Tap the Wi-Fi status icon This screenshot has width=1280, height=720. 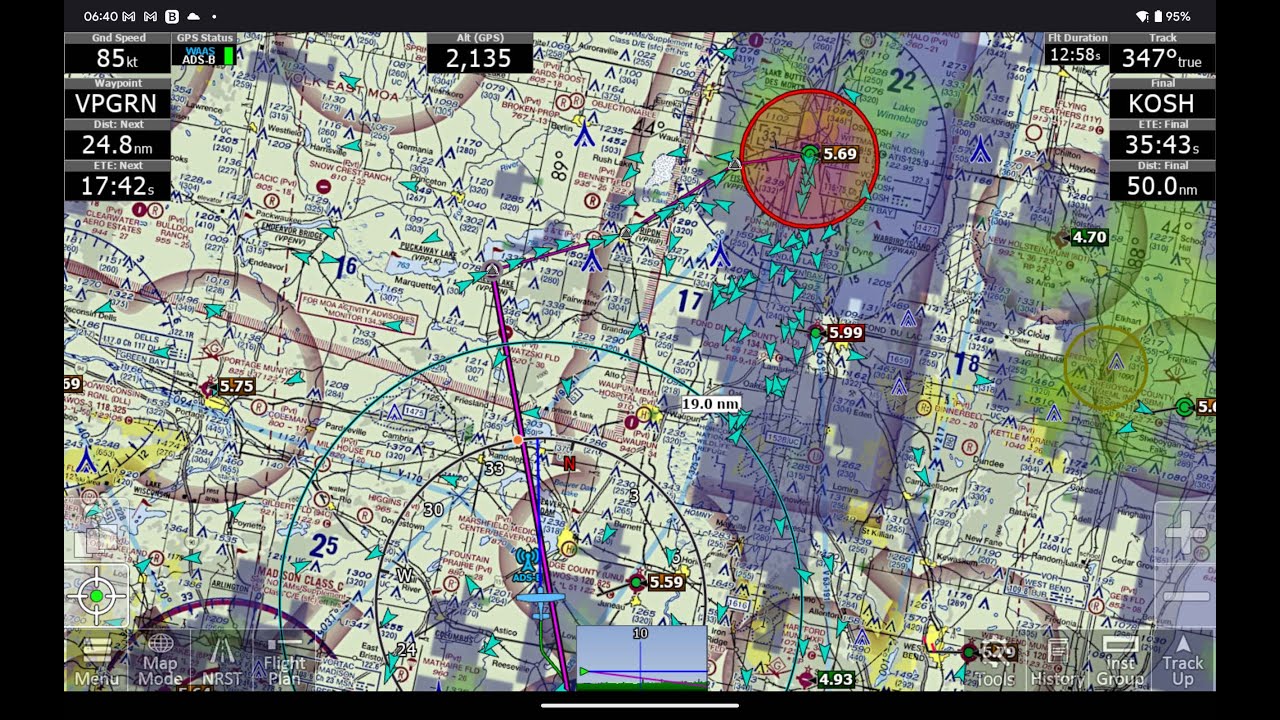click(x=1142, y=16)
